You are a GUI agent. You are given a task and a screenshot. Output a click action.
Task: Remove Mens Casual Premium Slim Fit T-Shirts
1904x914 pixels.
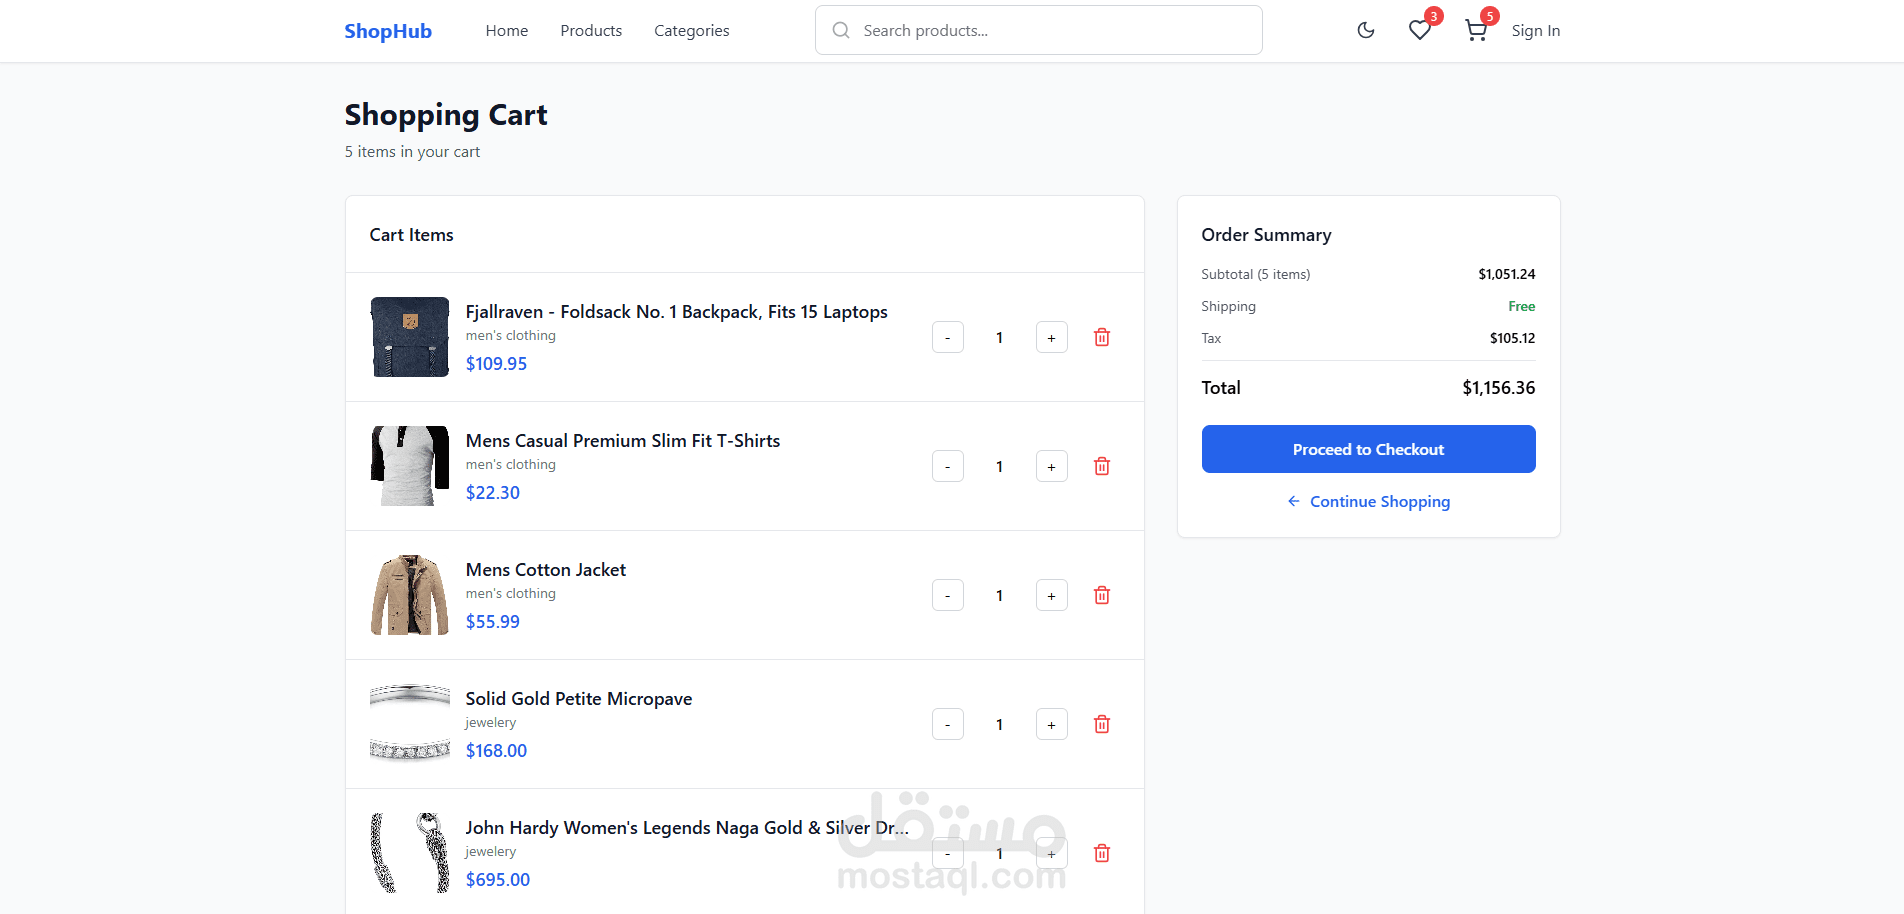(1102, 466)
